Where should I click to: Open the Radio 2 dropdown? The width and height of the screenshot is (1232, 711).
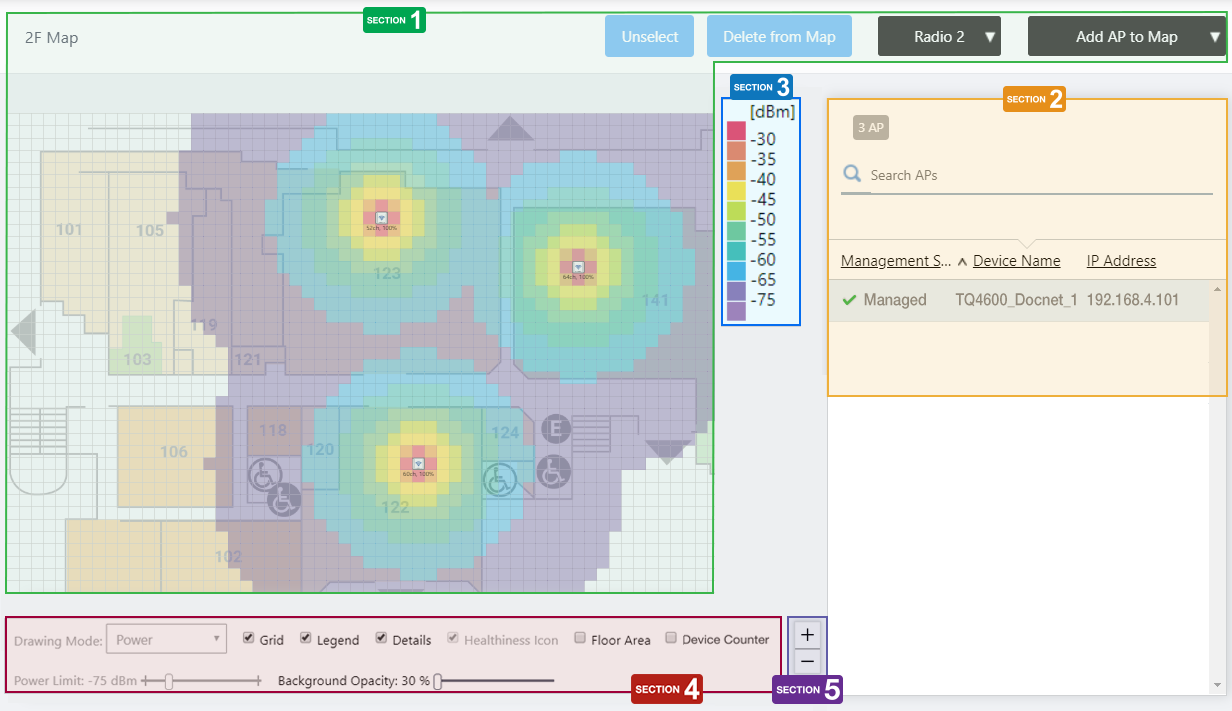coord(939,37)
